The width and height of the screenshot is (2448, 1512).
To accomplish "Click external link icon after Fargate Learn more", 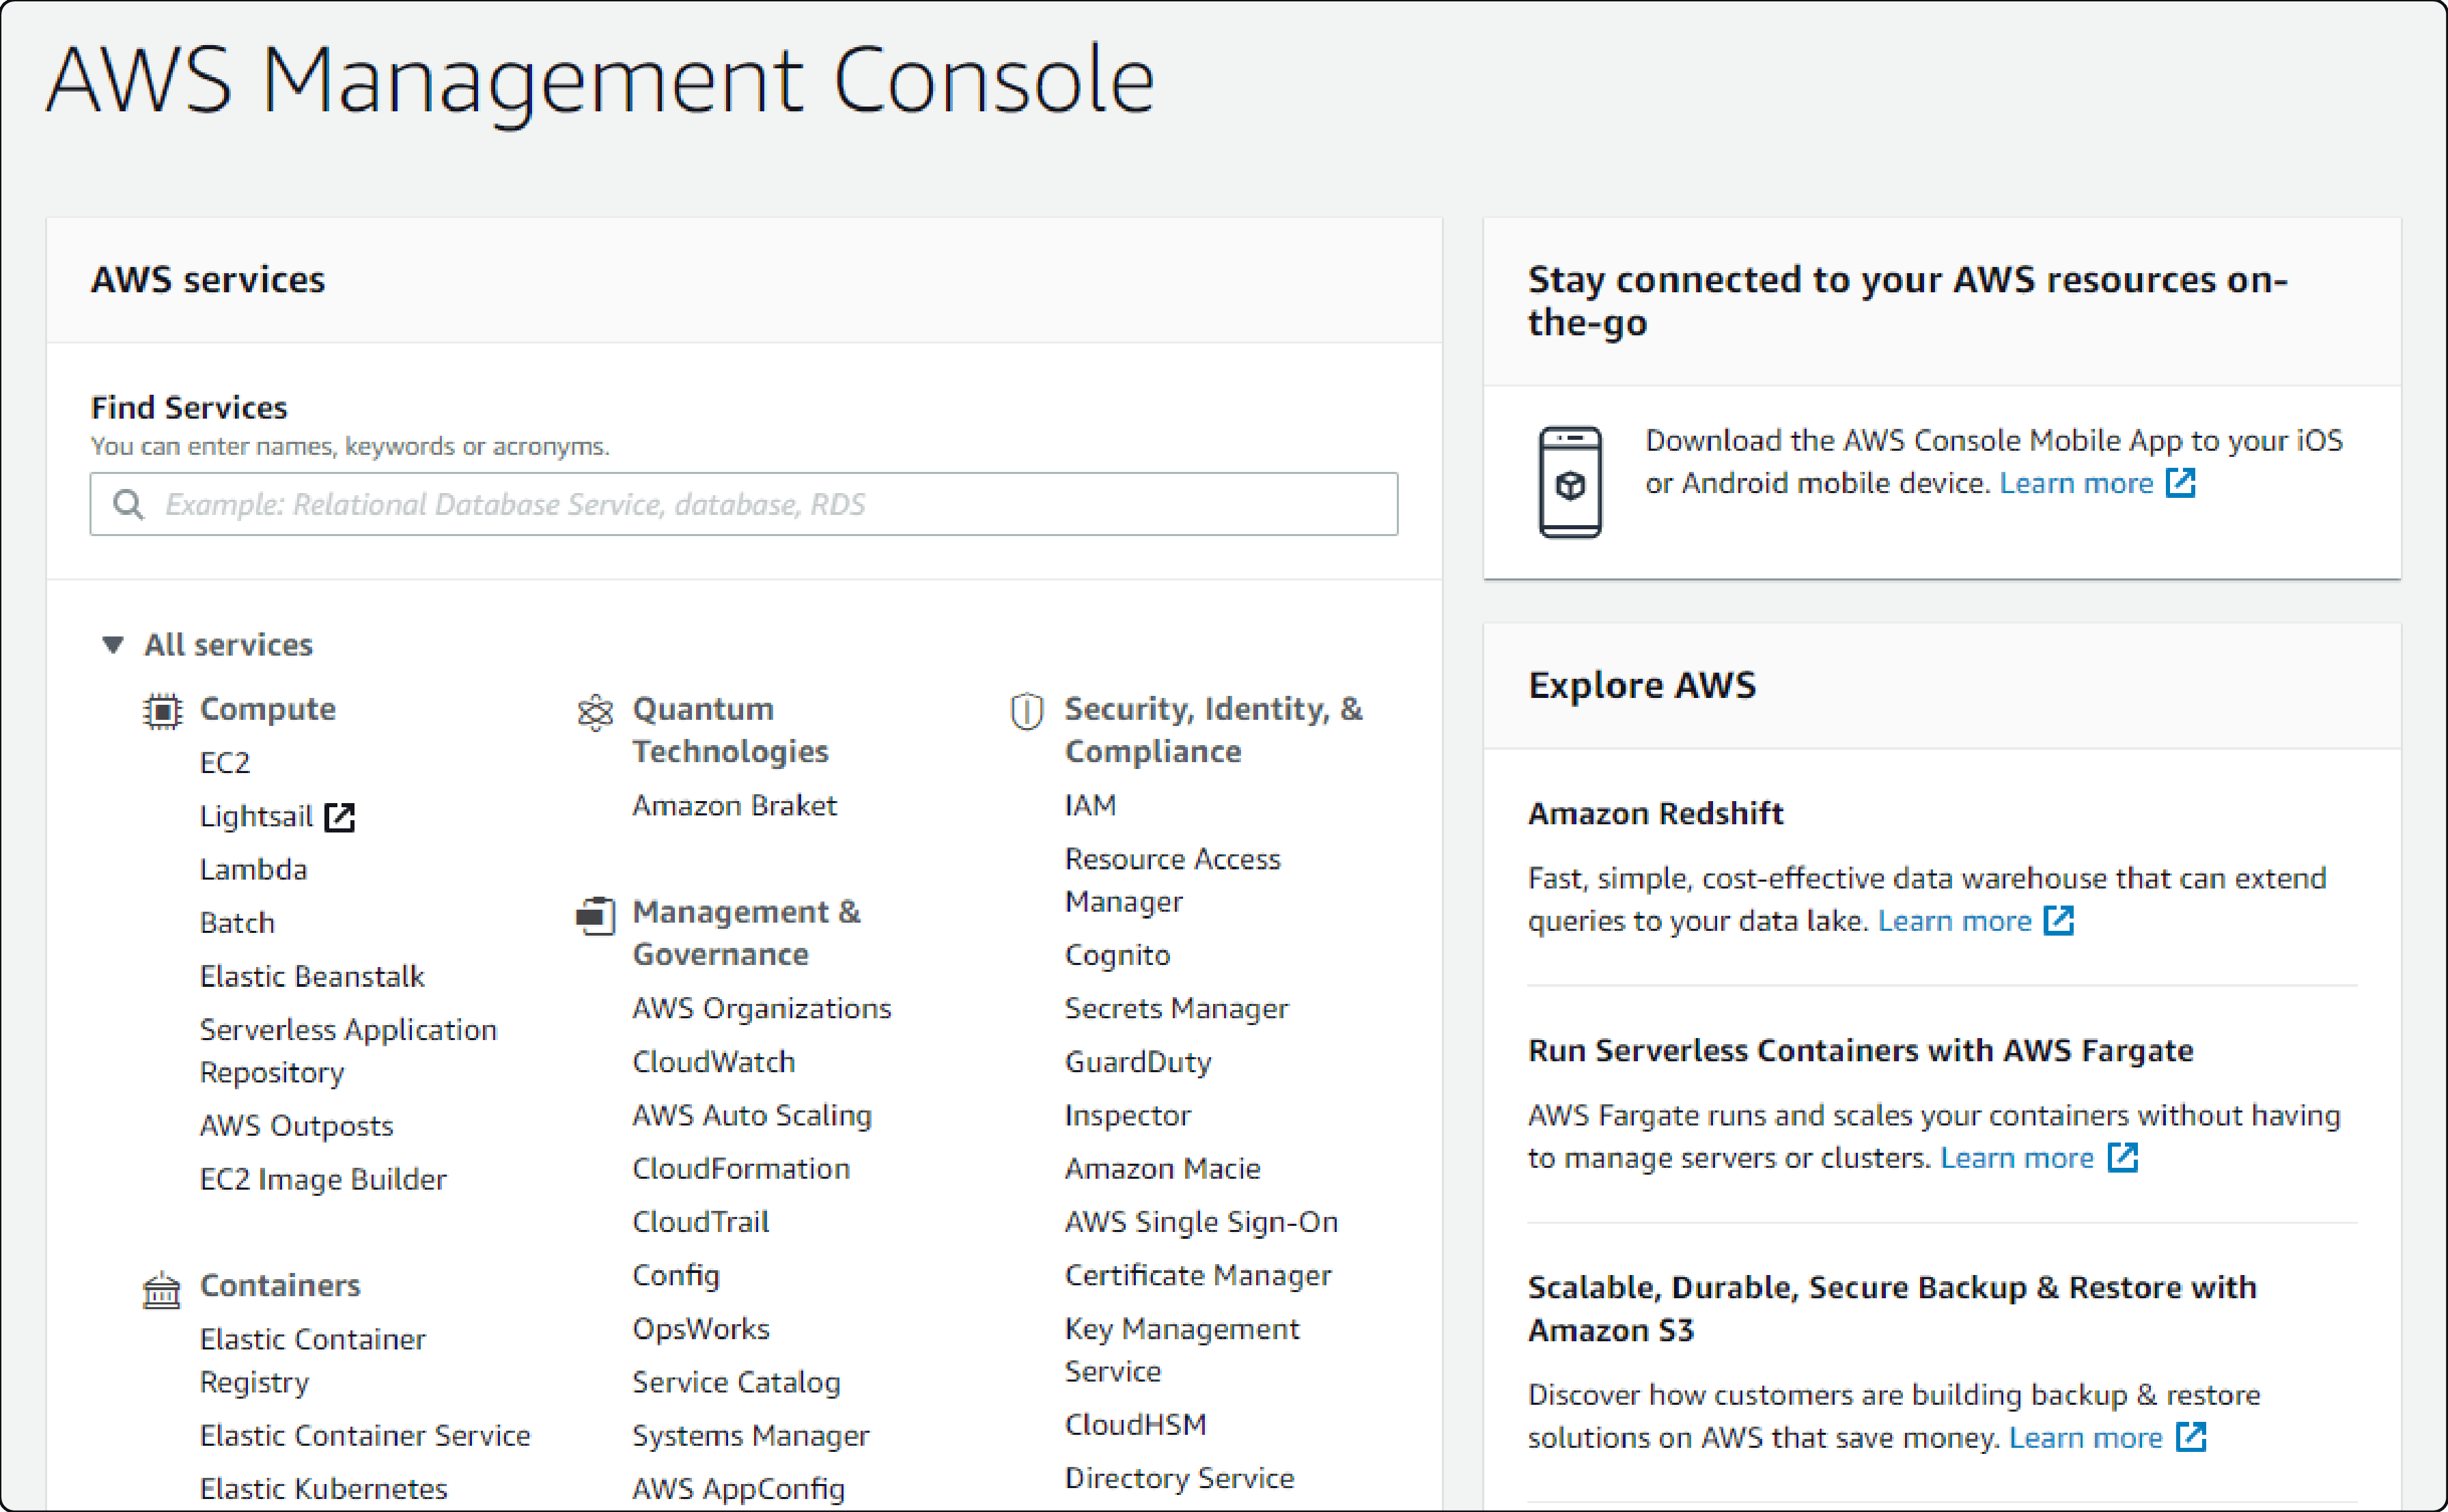I will 2122,1157.
